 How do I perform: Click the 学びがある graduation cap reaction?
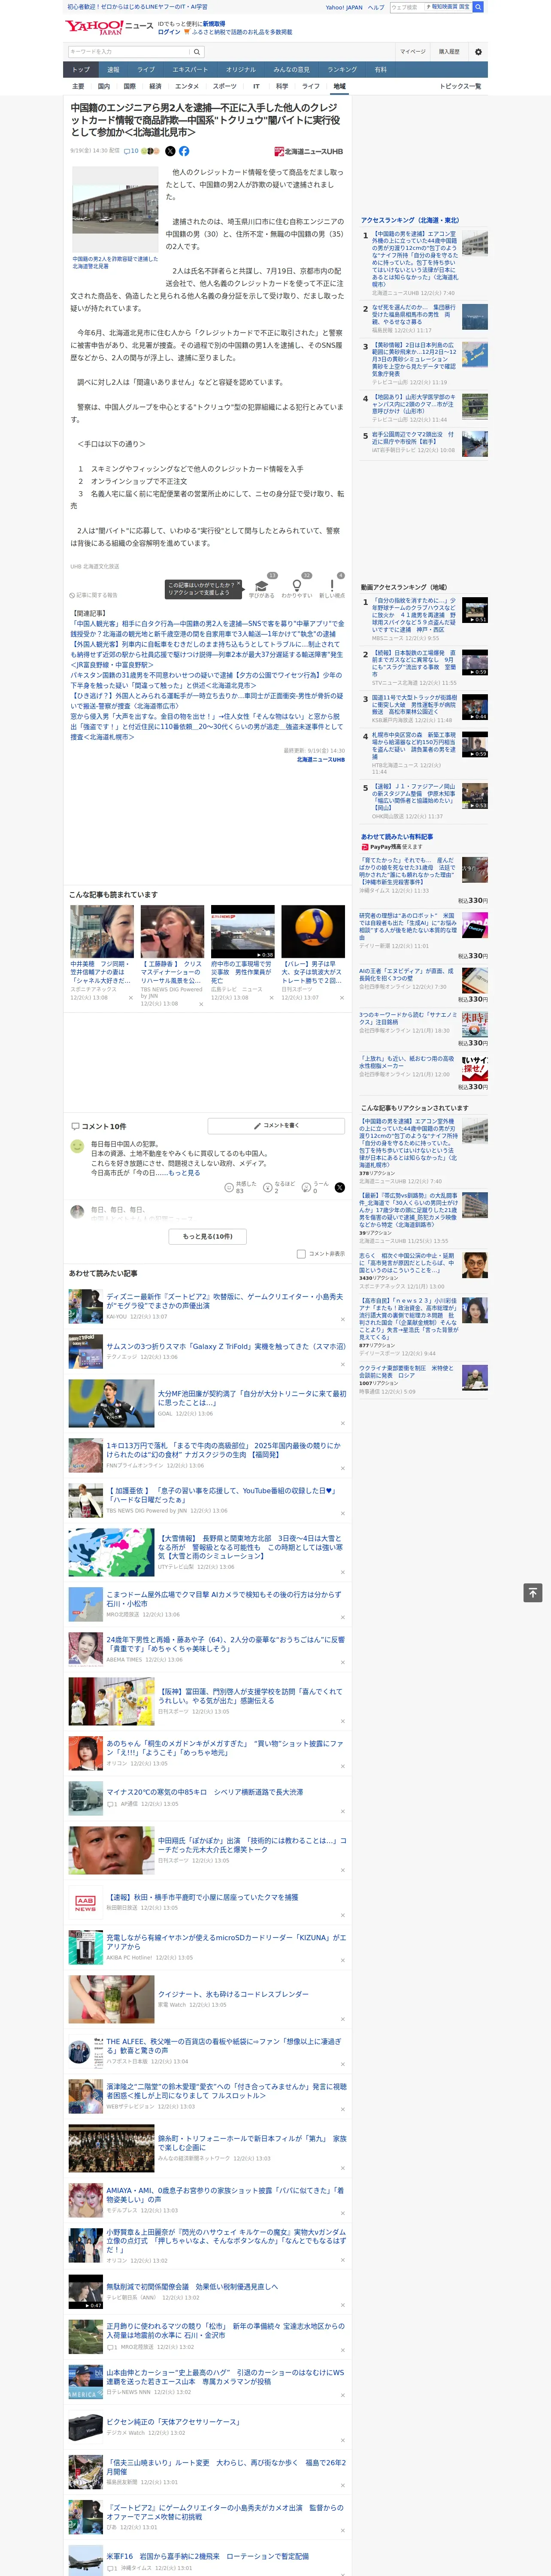[261, 586]
